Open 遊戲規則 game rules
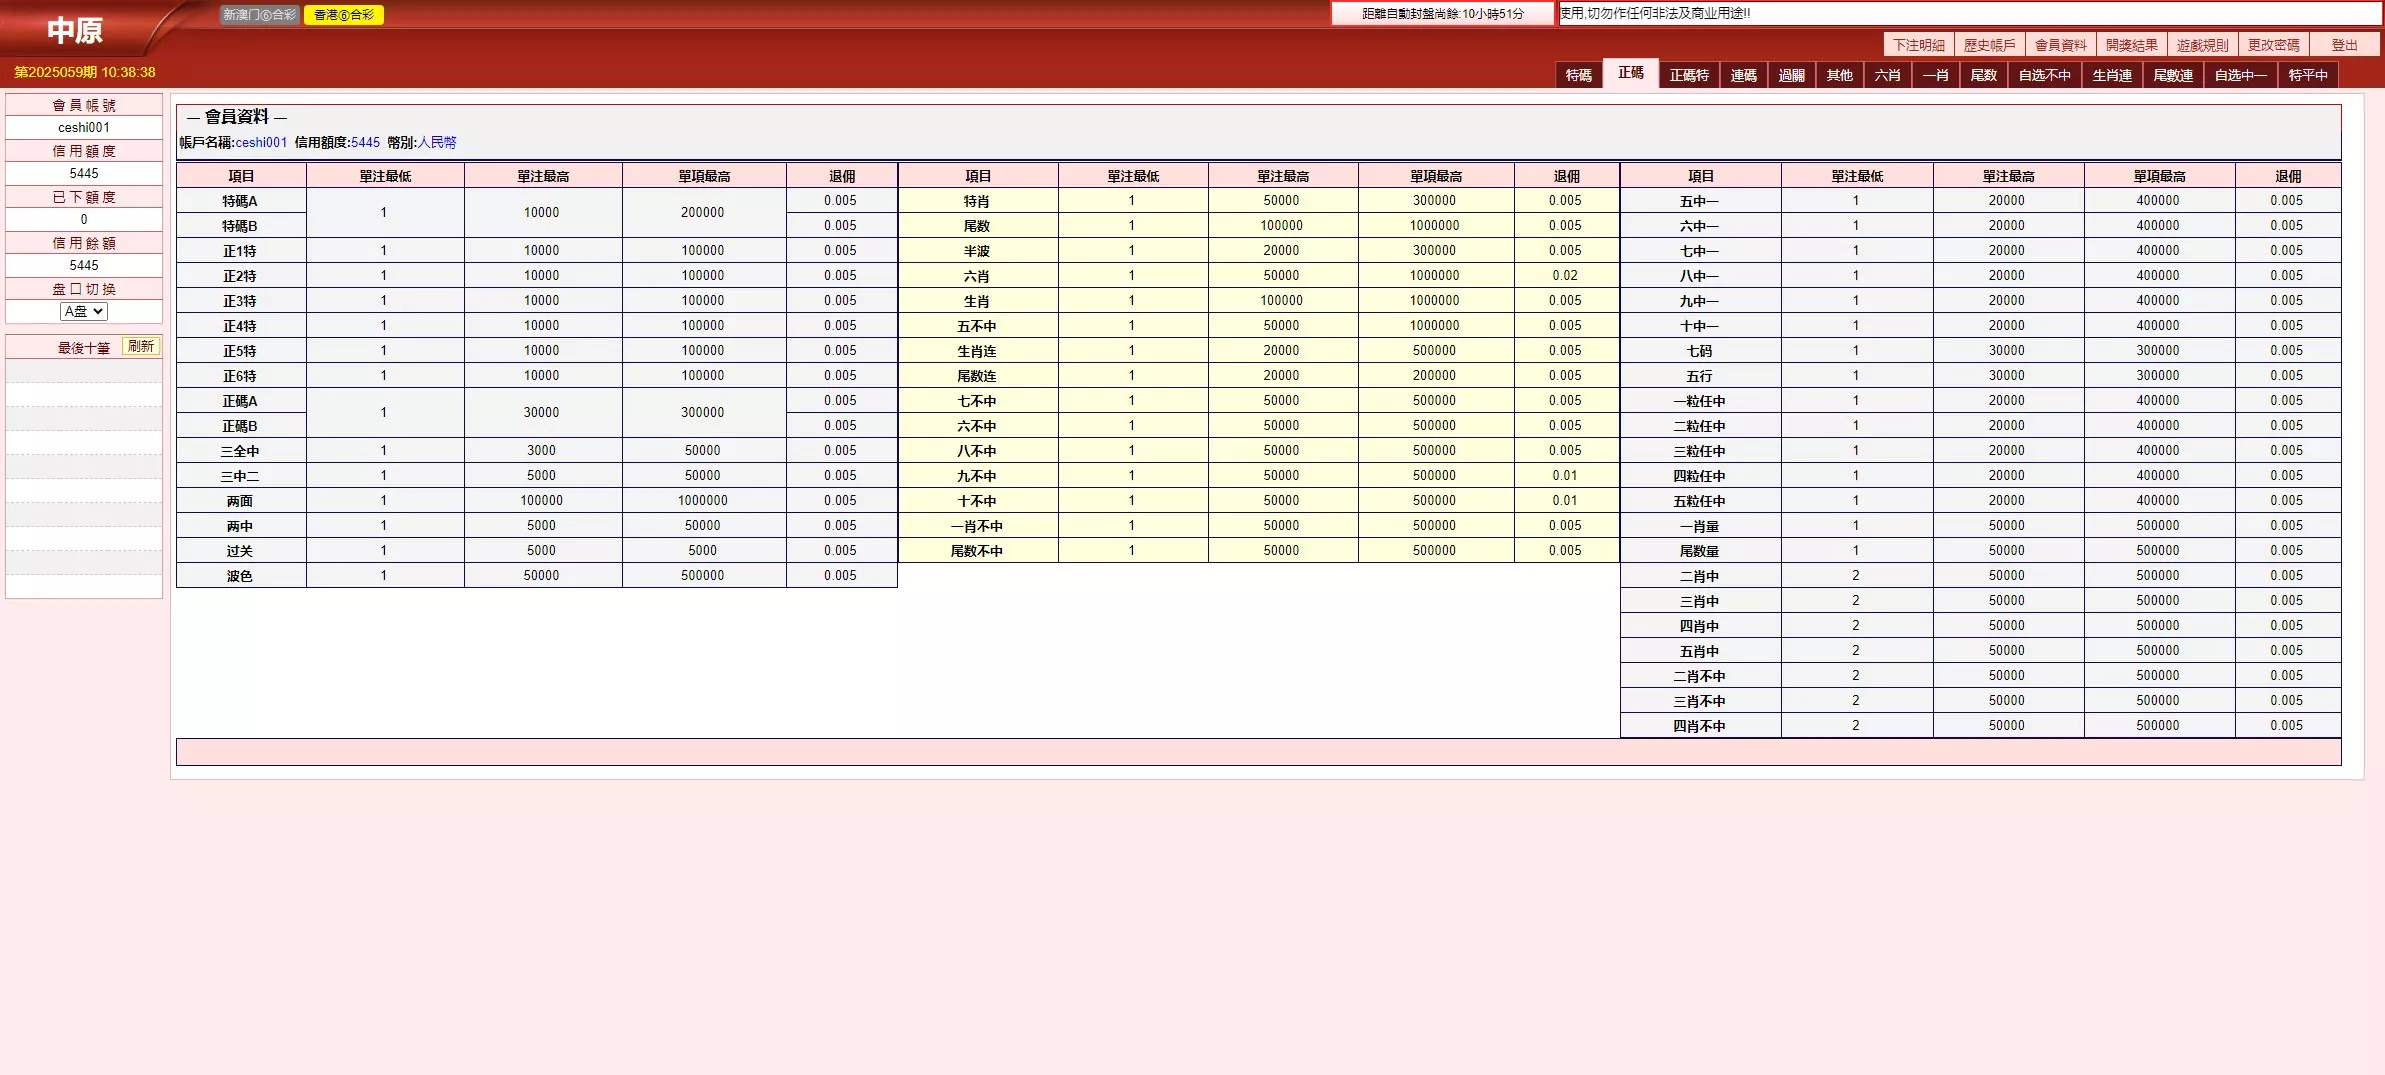Viewport: 2385px width, 1075px height. click(2202, 45)
